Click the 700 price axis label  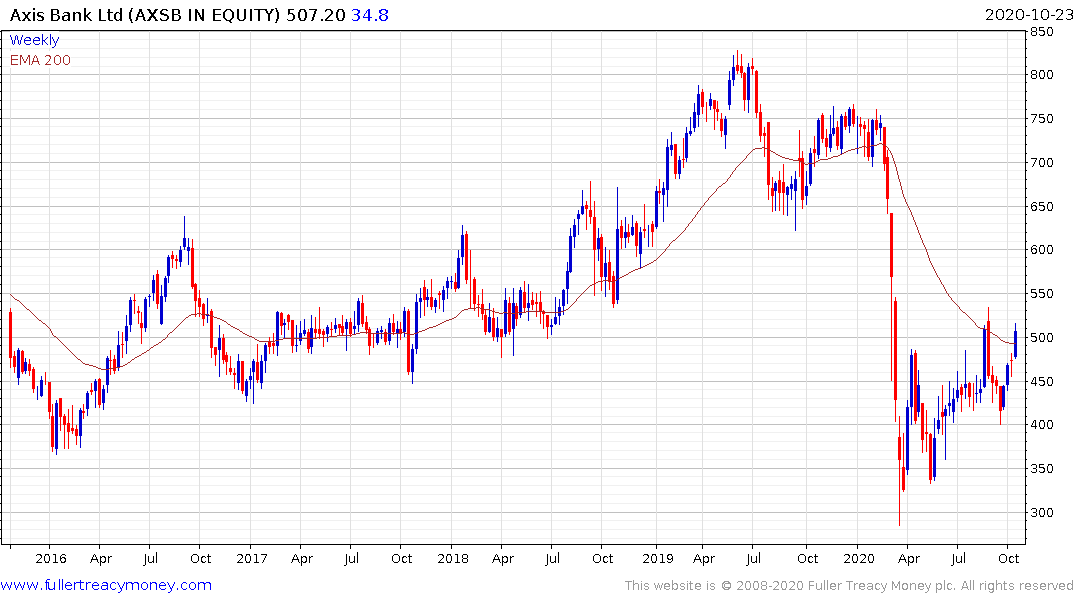click(x=1042, y=163)
